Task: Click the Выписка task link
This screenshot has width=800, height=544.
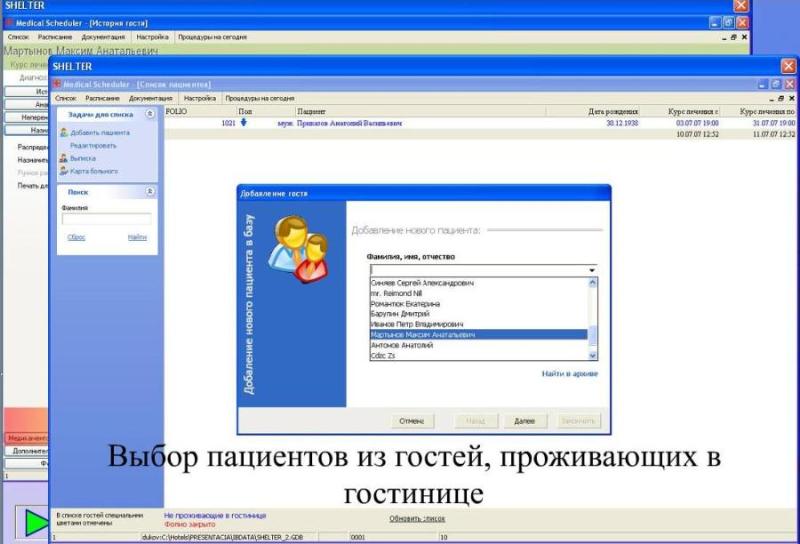Action: tap(83, 158)
